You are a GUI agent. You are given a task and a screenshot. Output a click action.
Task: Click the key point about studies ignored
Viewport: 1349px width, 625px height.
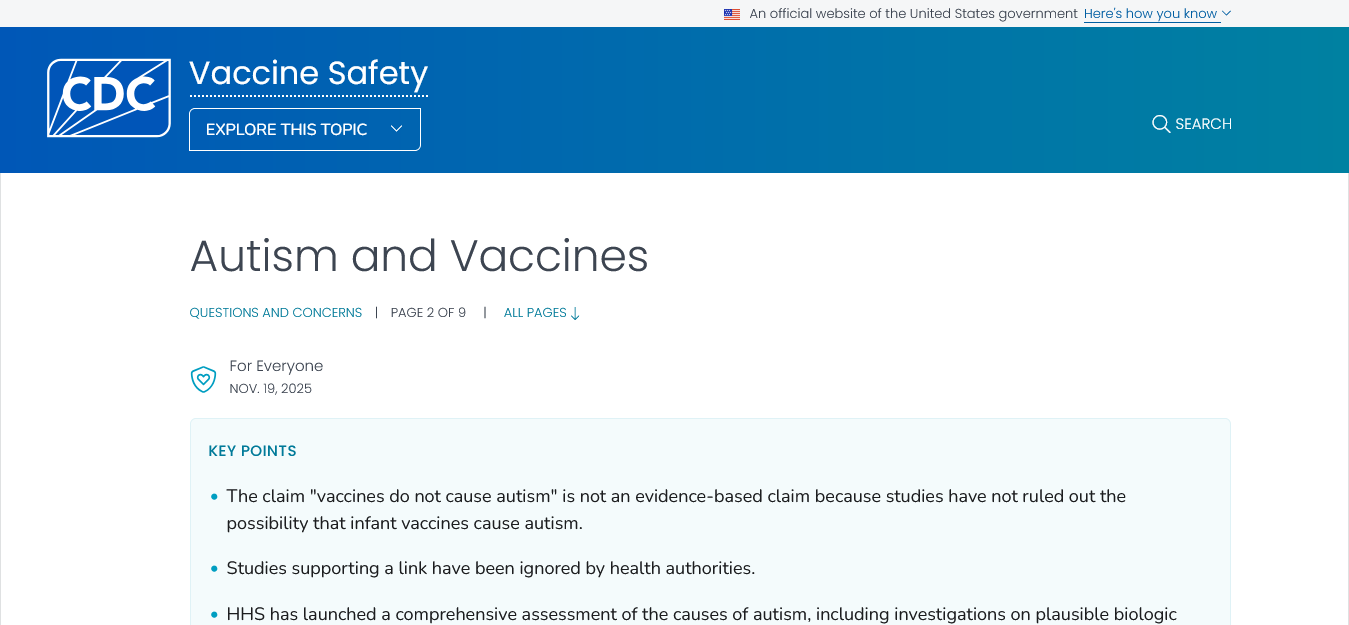[x=490, y=568]
